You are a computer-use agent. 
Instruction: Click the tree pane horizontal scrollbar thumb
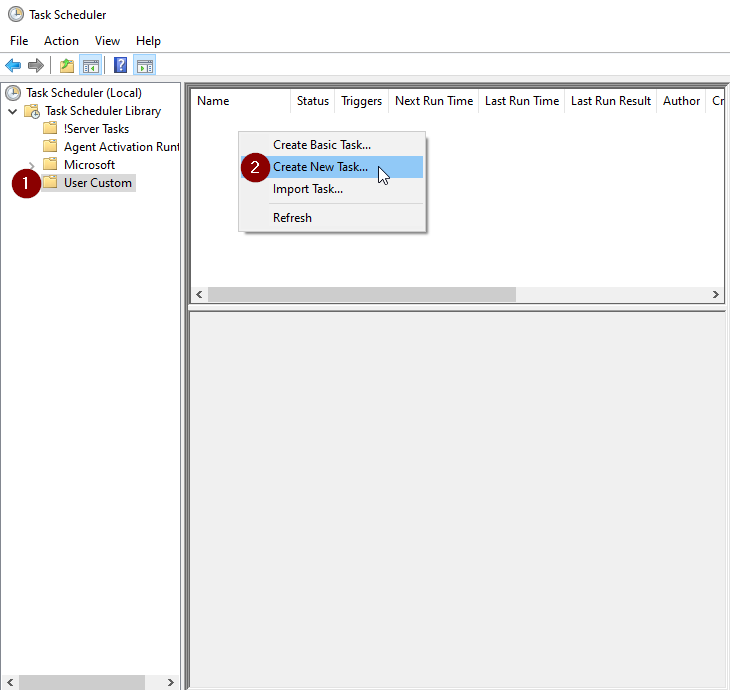pyautogui.click(x=82, y=683)
